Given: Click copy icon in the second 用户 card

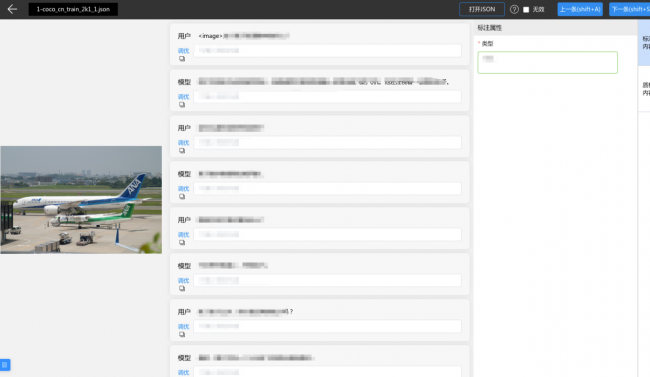Looking at the screenshot, I should [x=182, y=151].
